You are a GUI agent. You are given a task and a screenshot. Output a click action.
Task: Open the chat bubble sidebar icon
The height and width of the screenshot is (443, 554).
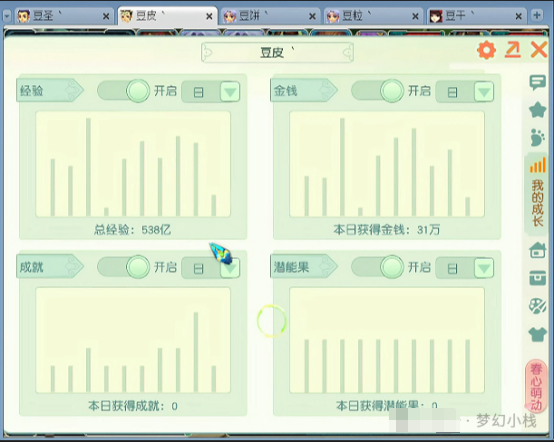(x=537, y=83)
